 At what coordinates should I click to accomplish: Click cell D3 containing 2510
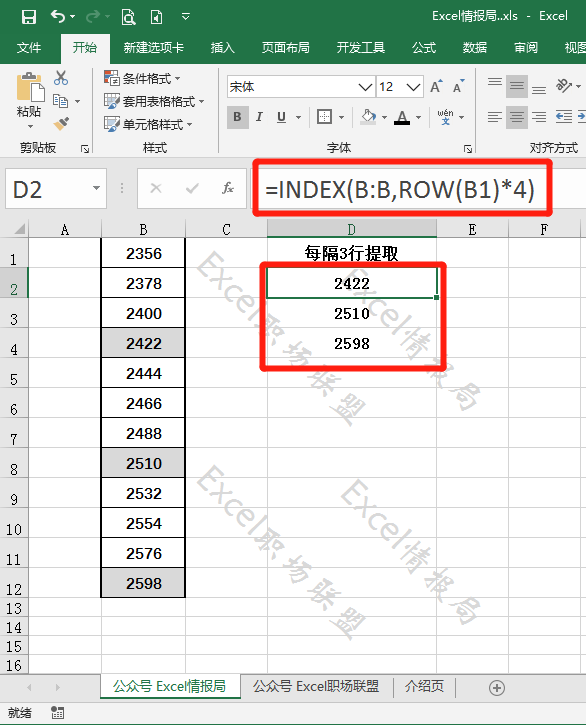(352, 313)
